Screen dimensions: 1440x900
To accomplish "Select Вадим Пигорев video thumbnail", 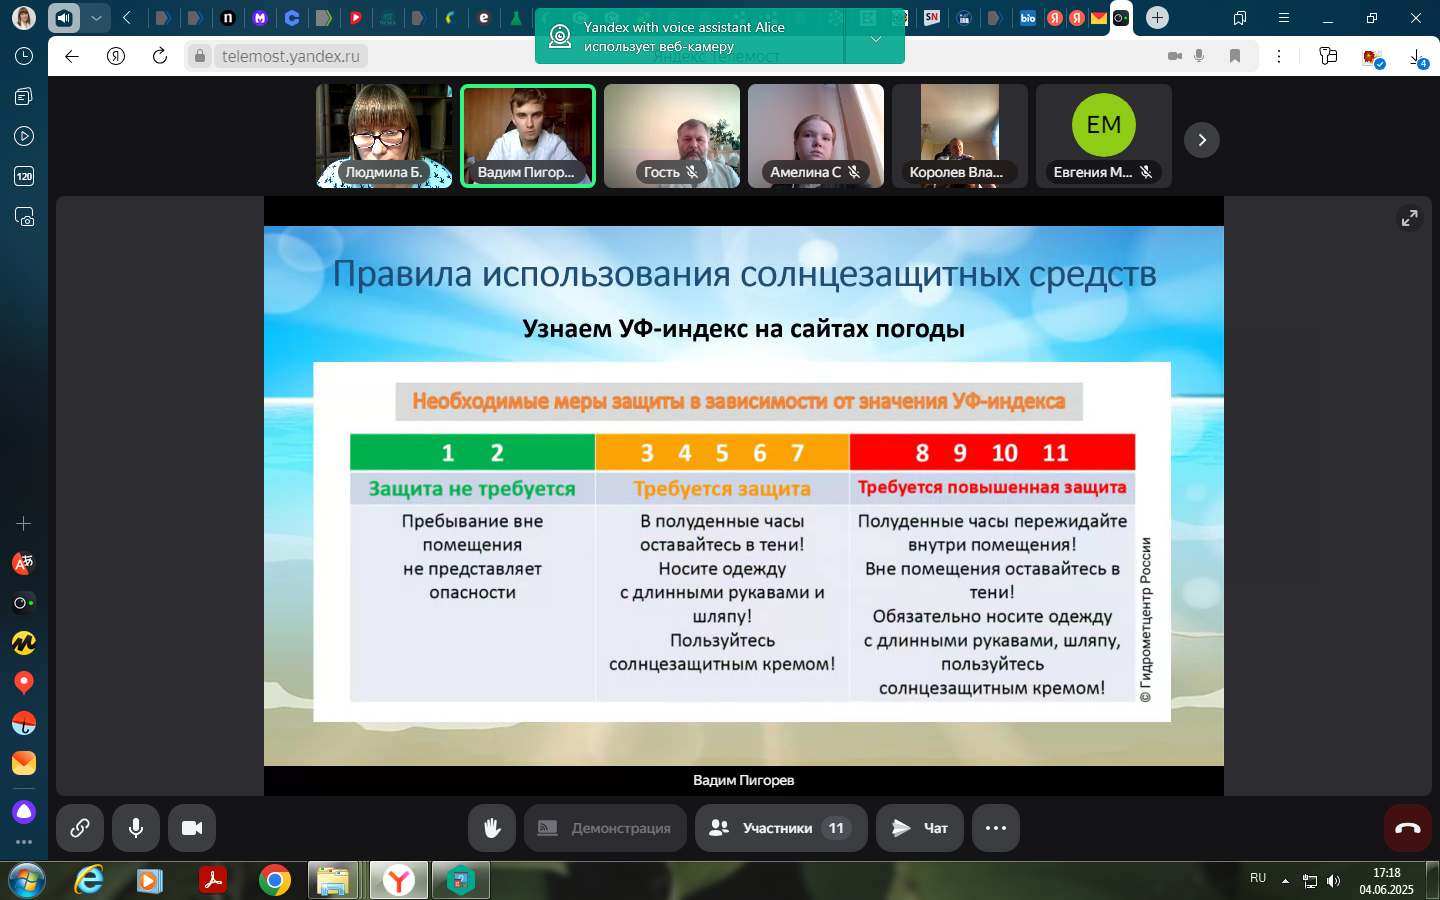I will pyautogui.click(x=528, y=136).
